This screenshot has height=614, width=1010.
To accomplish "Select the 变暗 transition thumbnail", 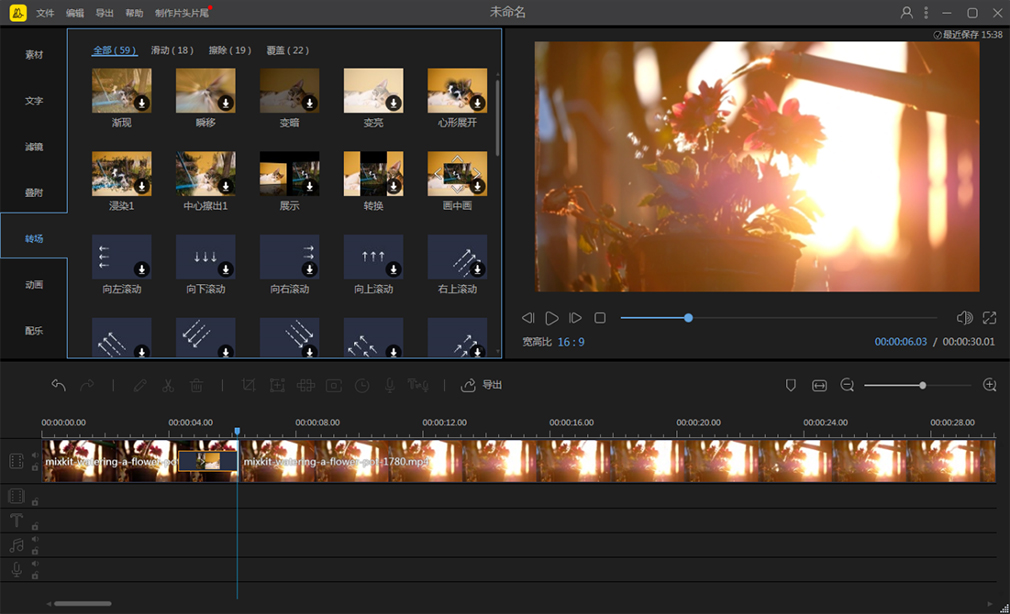I will (289, 90).
